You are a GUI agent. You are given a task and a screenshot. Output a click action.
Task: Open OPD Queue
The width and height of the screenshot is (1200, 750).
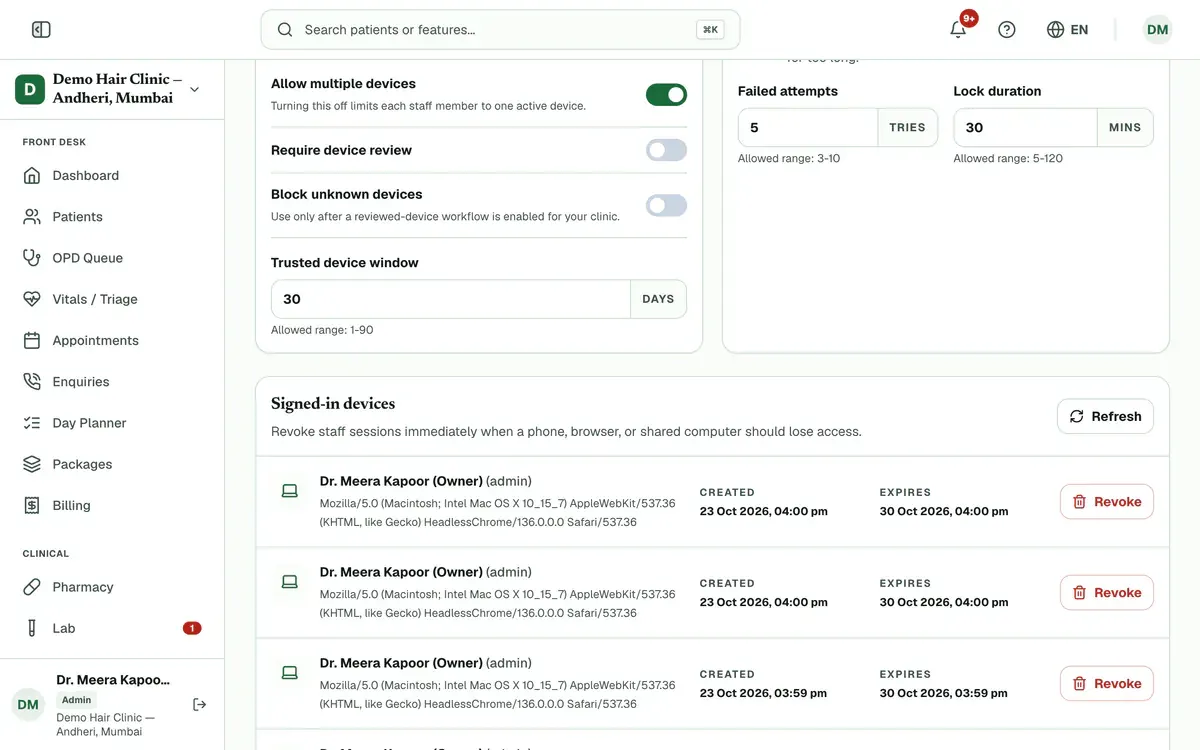[112, 258]
